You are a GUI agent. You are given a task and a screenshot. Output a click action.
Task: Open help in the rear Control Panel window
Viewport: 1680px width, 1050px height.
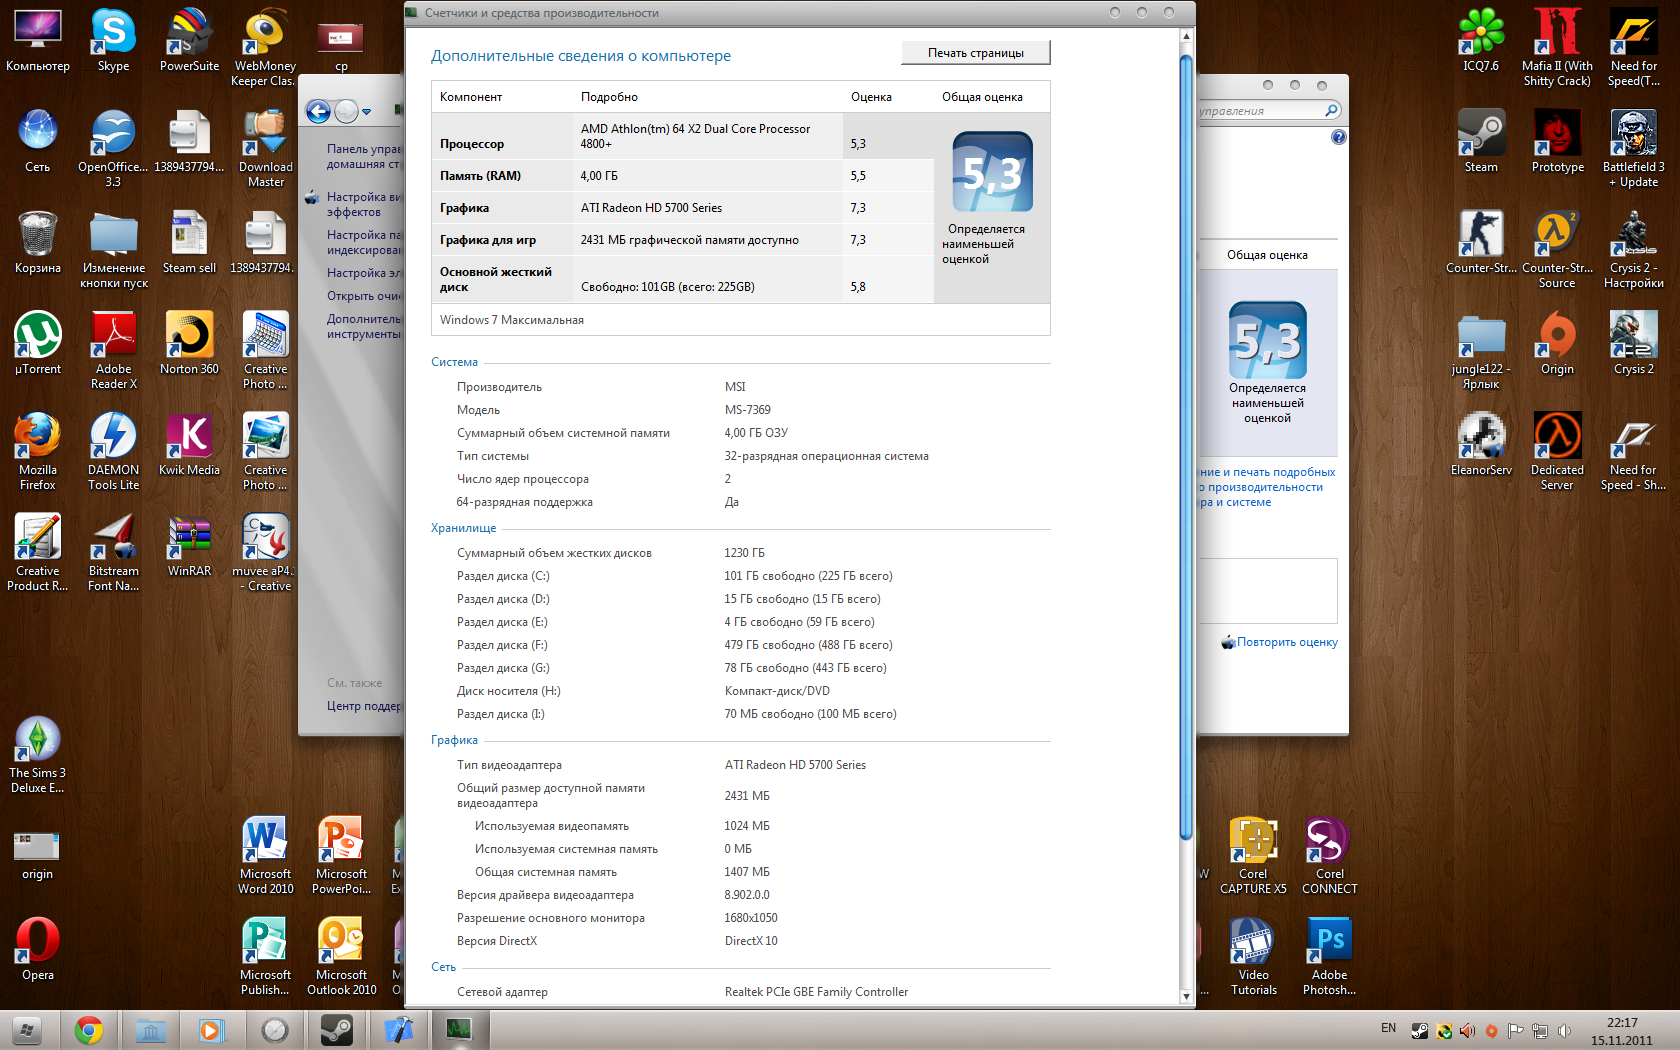point(1338,137)
